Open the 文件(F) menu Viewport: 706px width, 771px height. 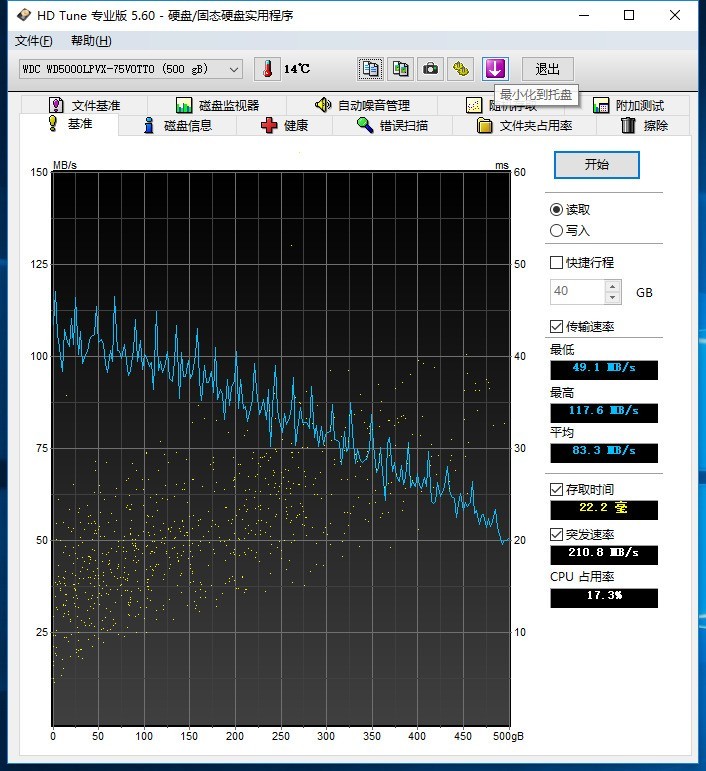(34, 41)
